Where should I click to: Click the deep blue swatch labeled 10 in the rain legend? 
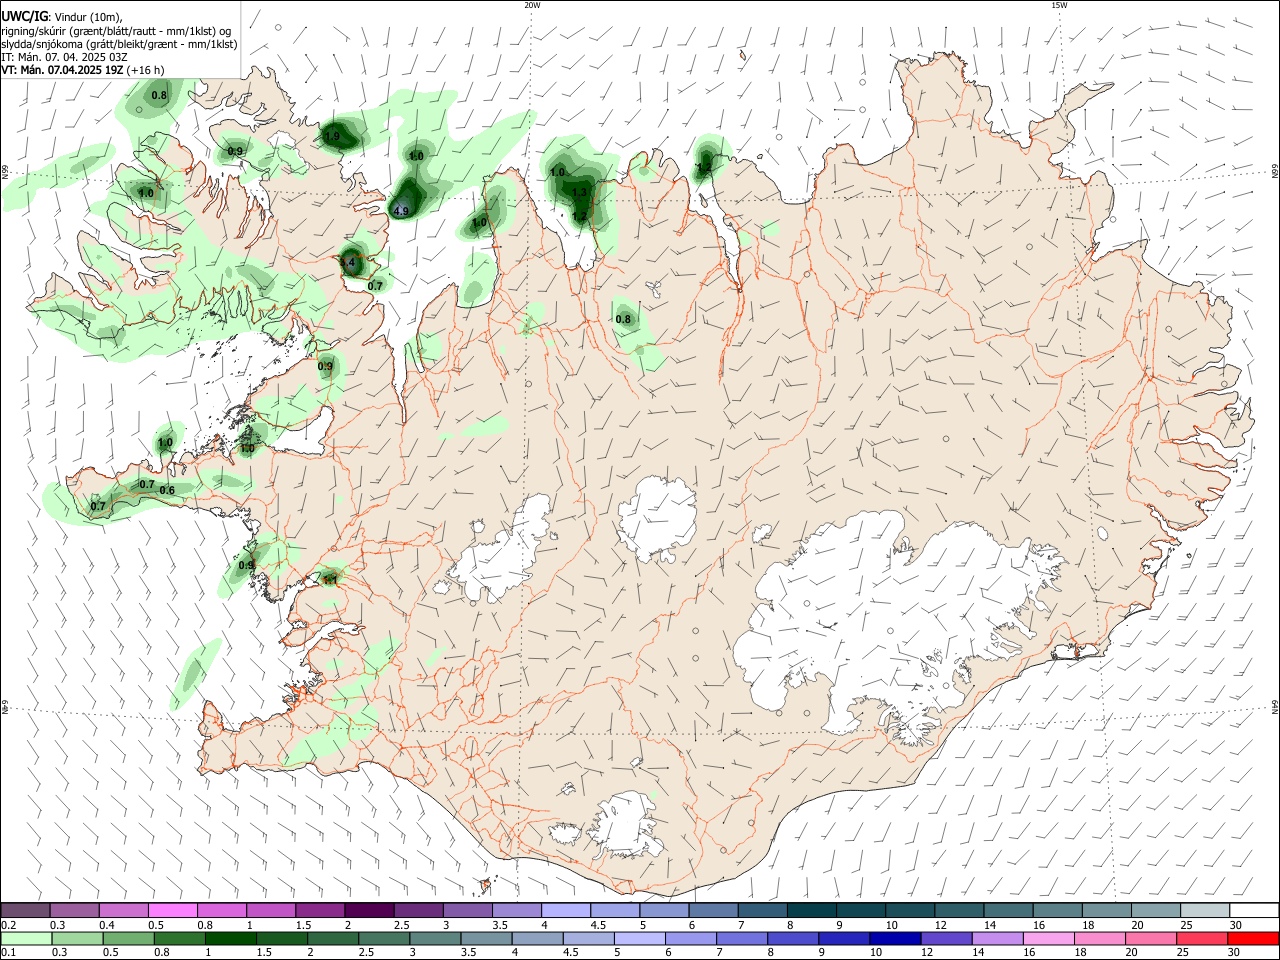[895, 939]
